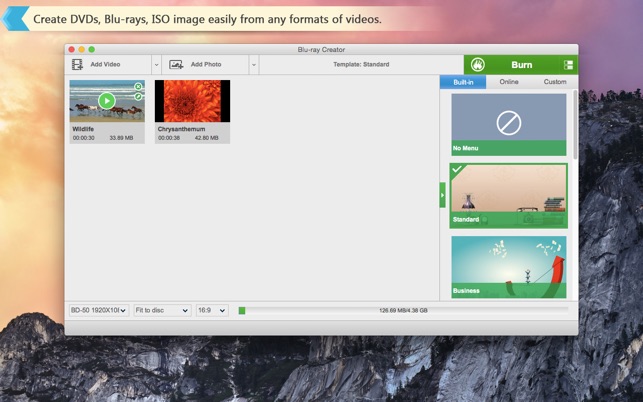Open the BD-50 disc type dropdown
643x402 pixels.
[99, 311]
